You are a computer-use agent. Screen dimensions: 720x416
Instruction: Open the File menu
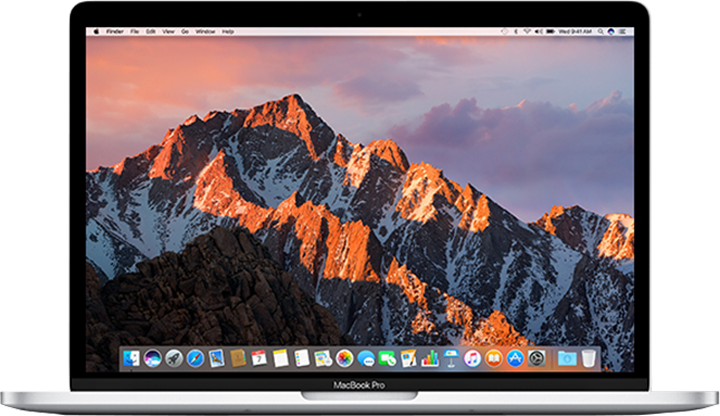[x=131, y=32]
